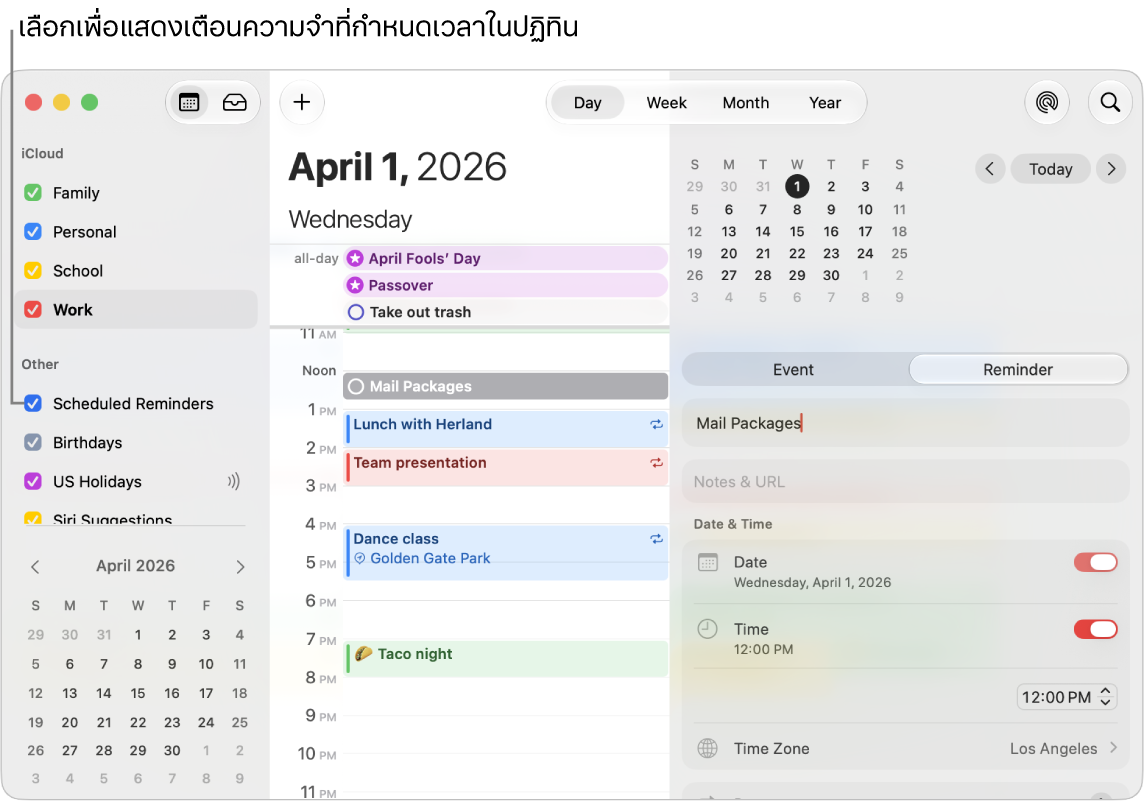Open the Taco night event

tap(506, 659)
